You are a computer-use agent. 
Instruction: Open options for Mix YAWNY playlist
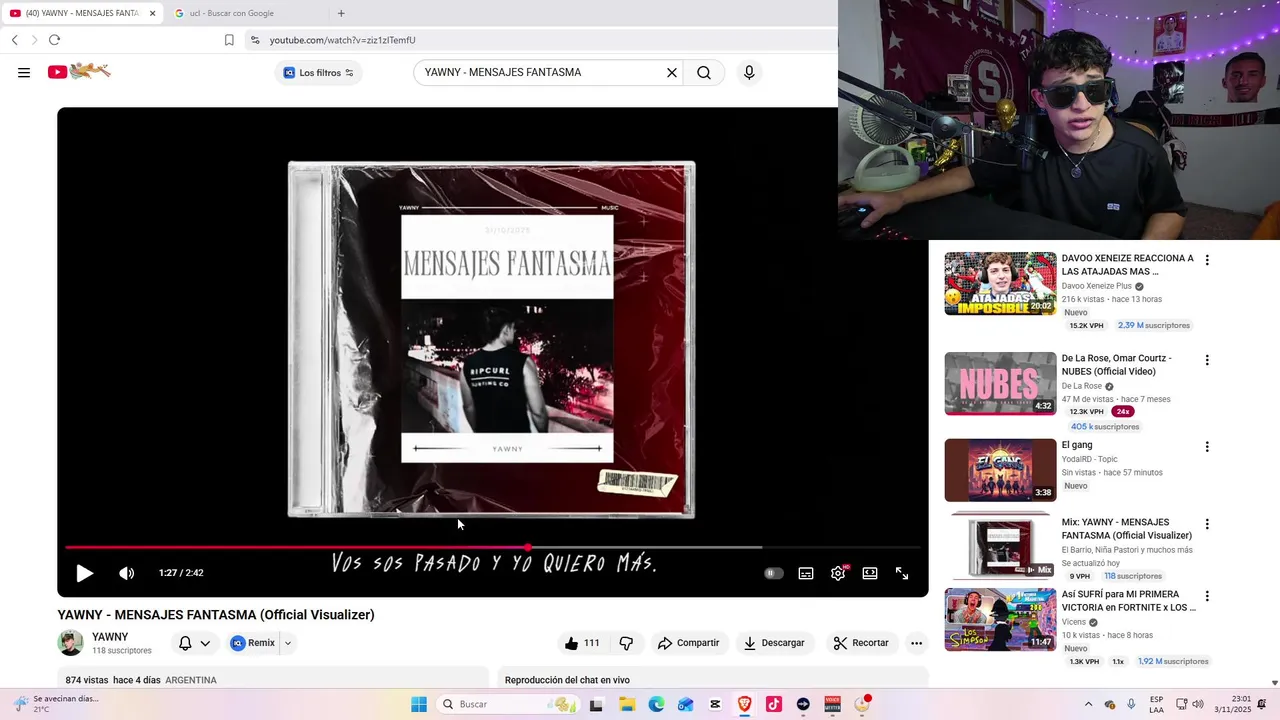point(1207,524)
